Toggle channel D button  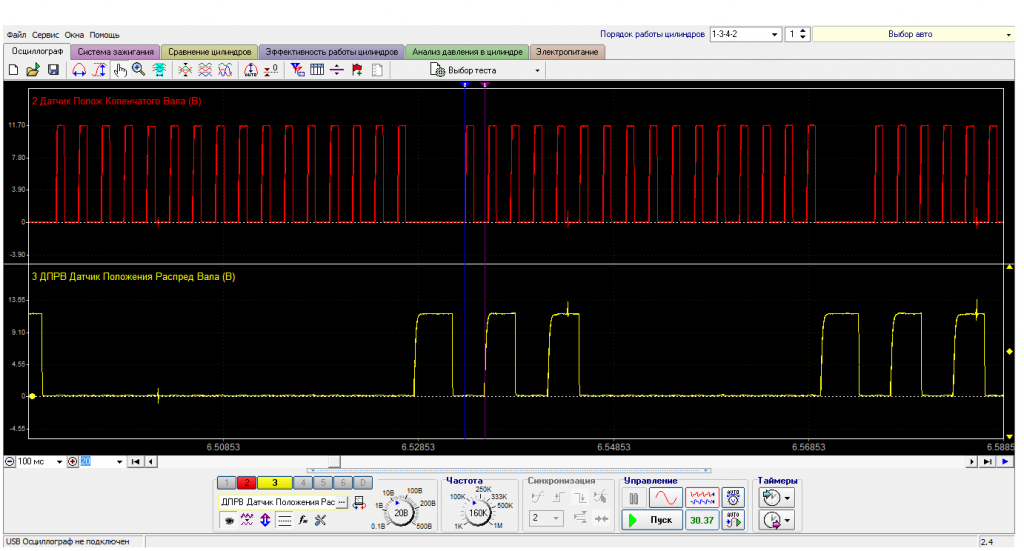click(x=362, y=483)
